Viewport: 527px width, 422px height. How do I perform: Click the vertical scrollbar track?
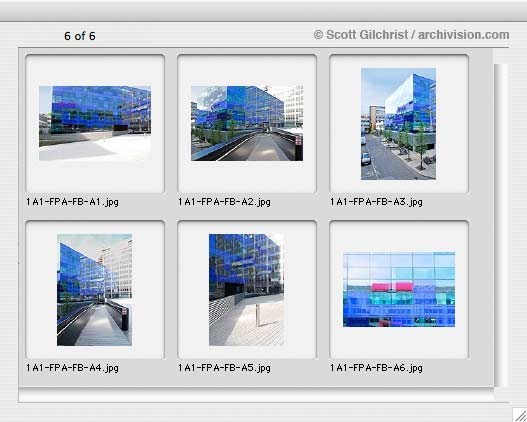501,225
